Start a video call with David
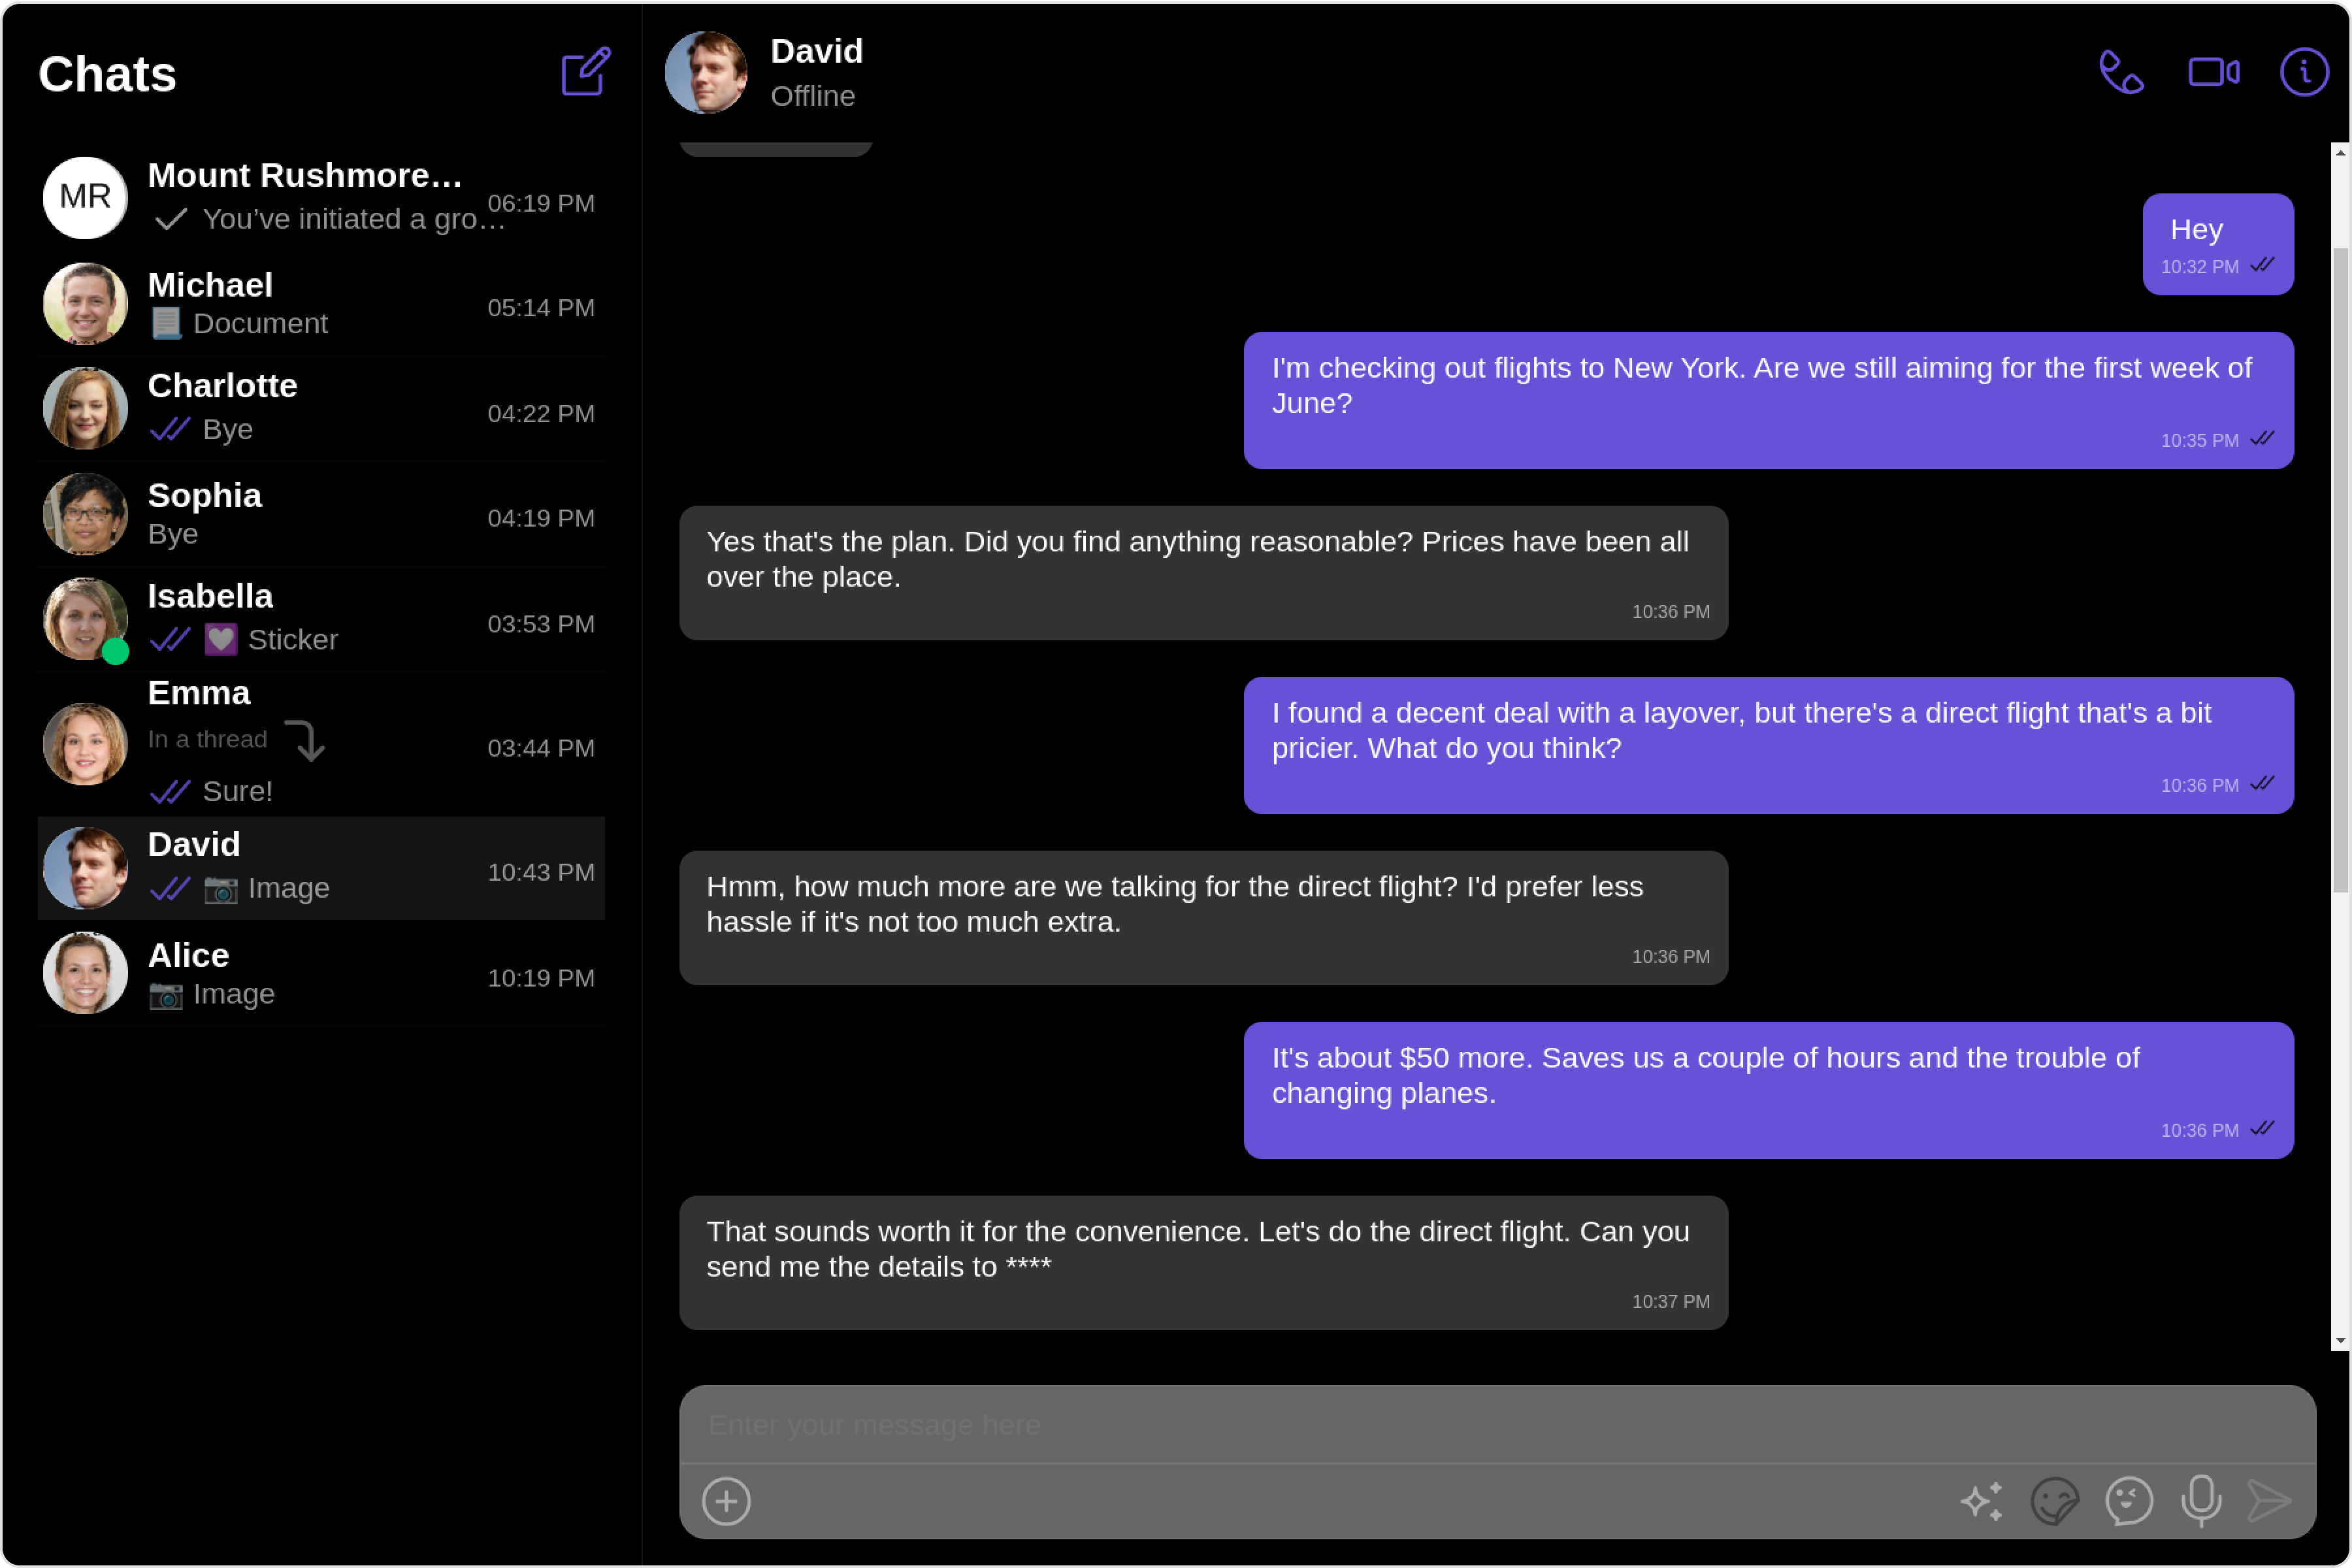Viewport: 2352px width, 1568px height. pyautogui.click(x=2213, y=72)
